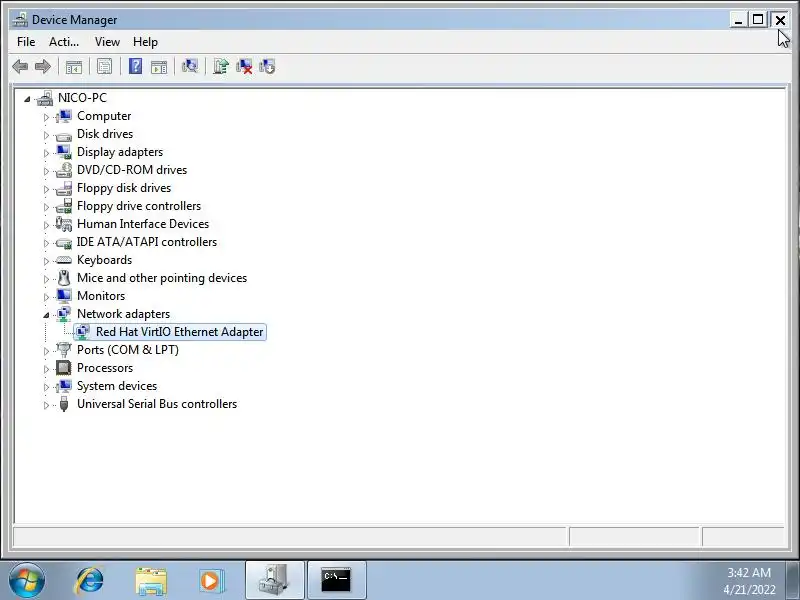Click the Display adapters icon
The image size is (800, 600).
click(64, 152)
